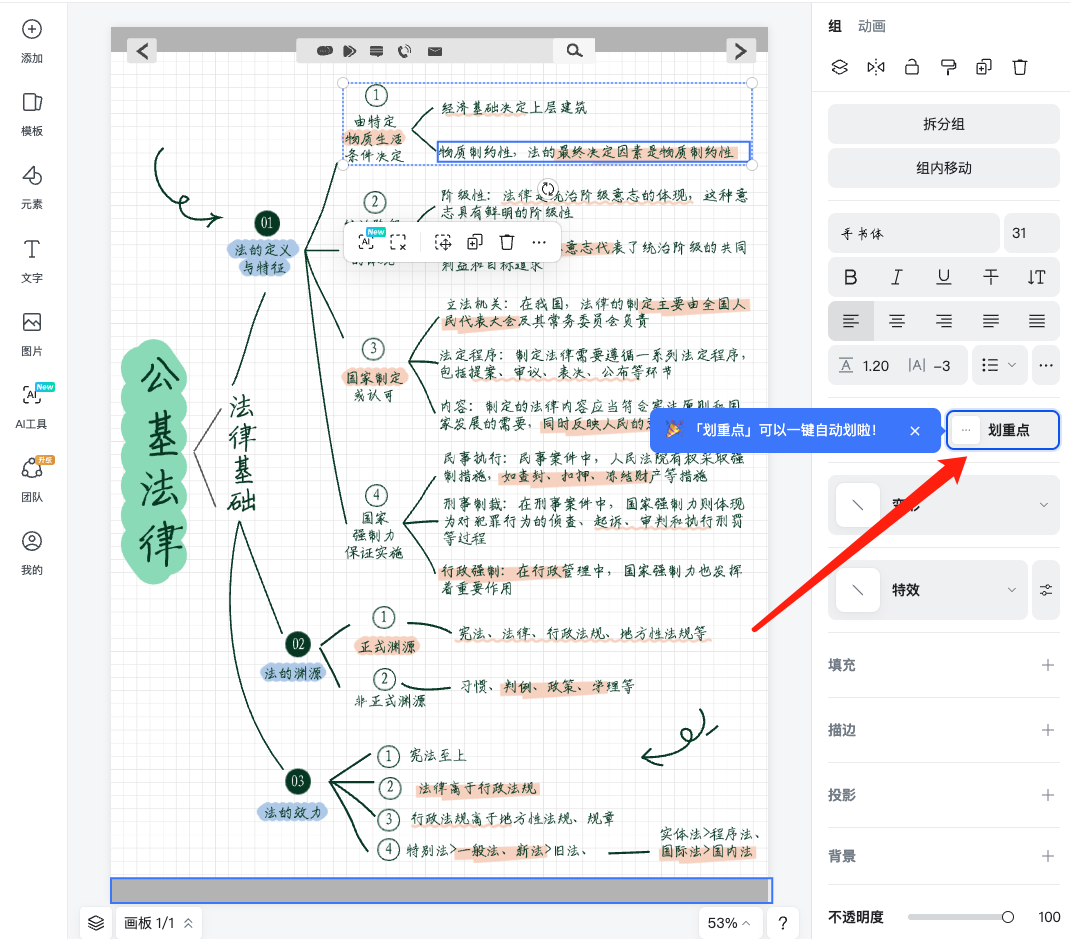Toggle bold formatting
This screenshot has width=1070, height=939.
tap(851, 277)
